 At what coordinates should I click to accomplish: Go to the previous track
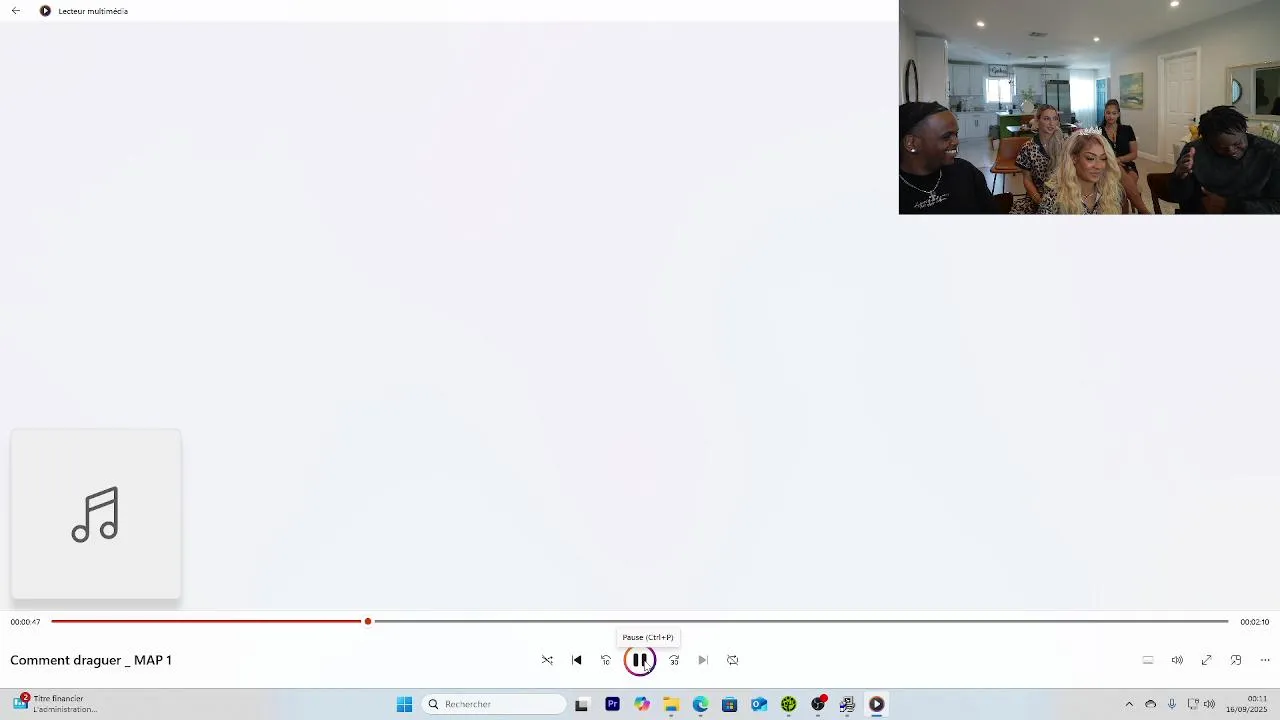(577, 660)
